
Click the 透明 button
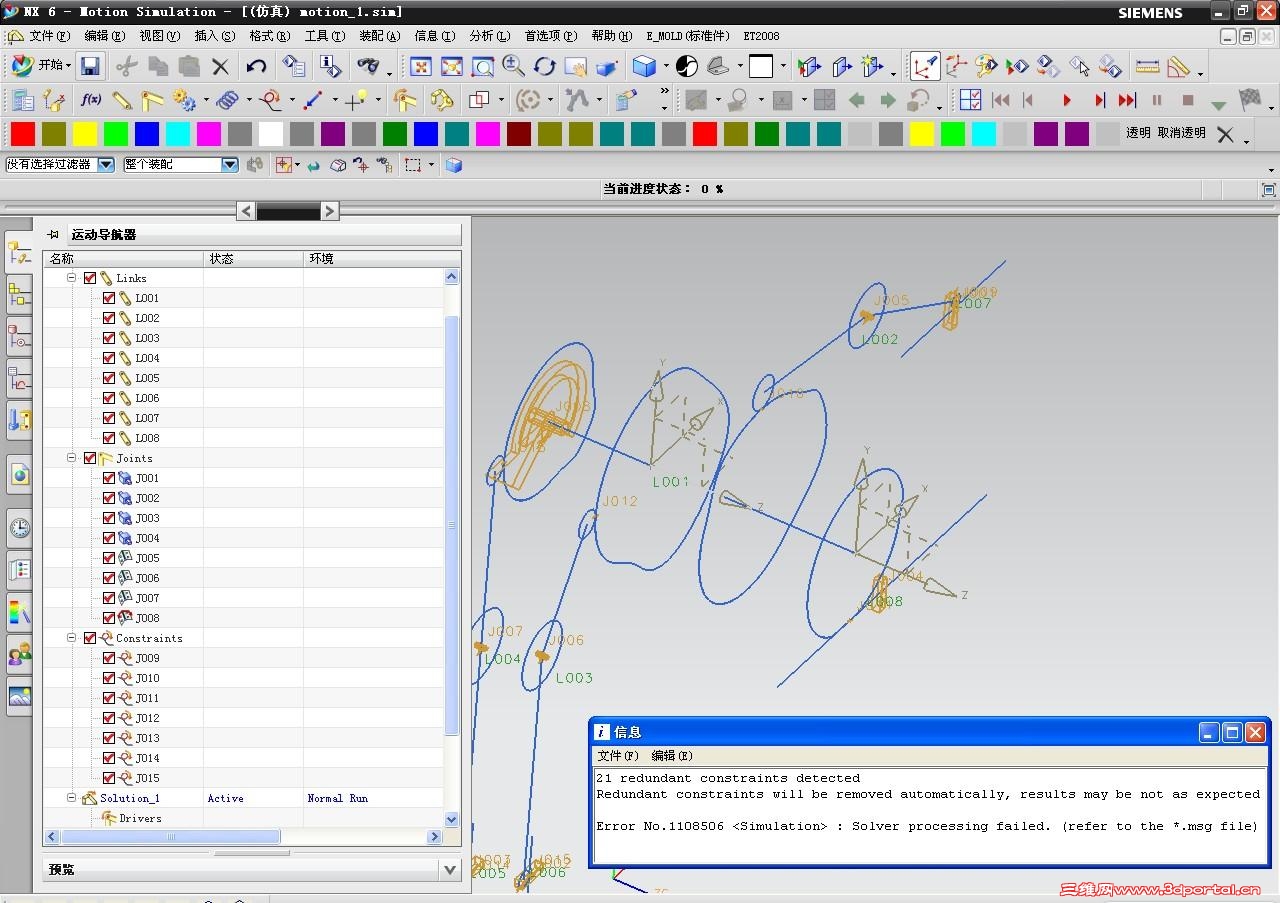click(1138, 133)
